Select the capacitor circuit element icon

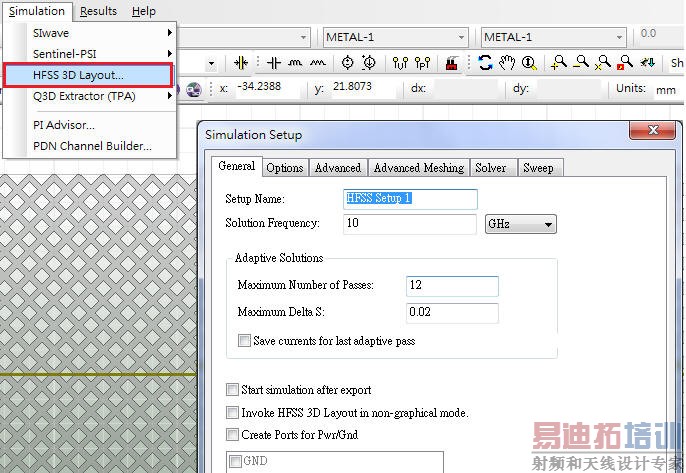pos(274,63)
